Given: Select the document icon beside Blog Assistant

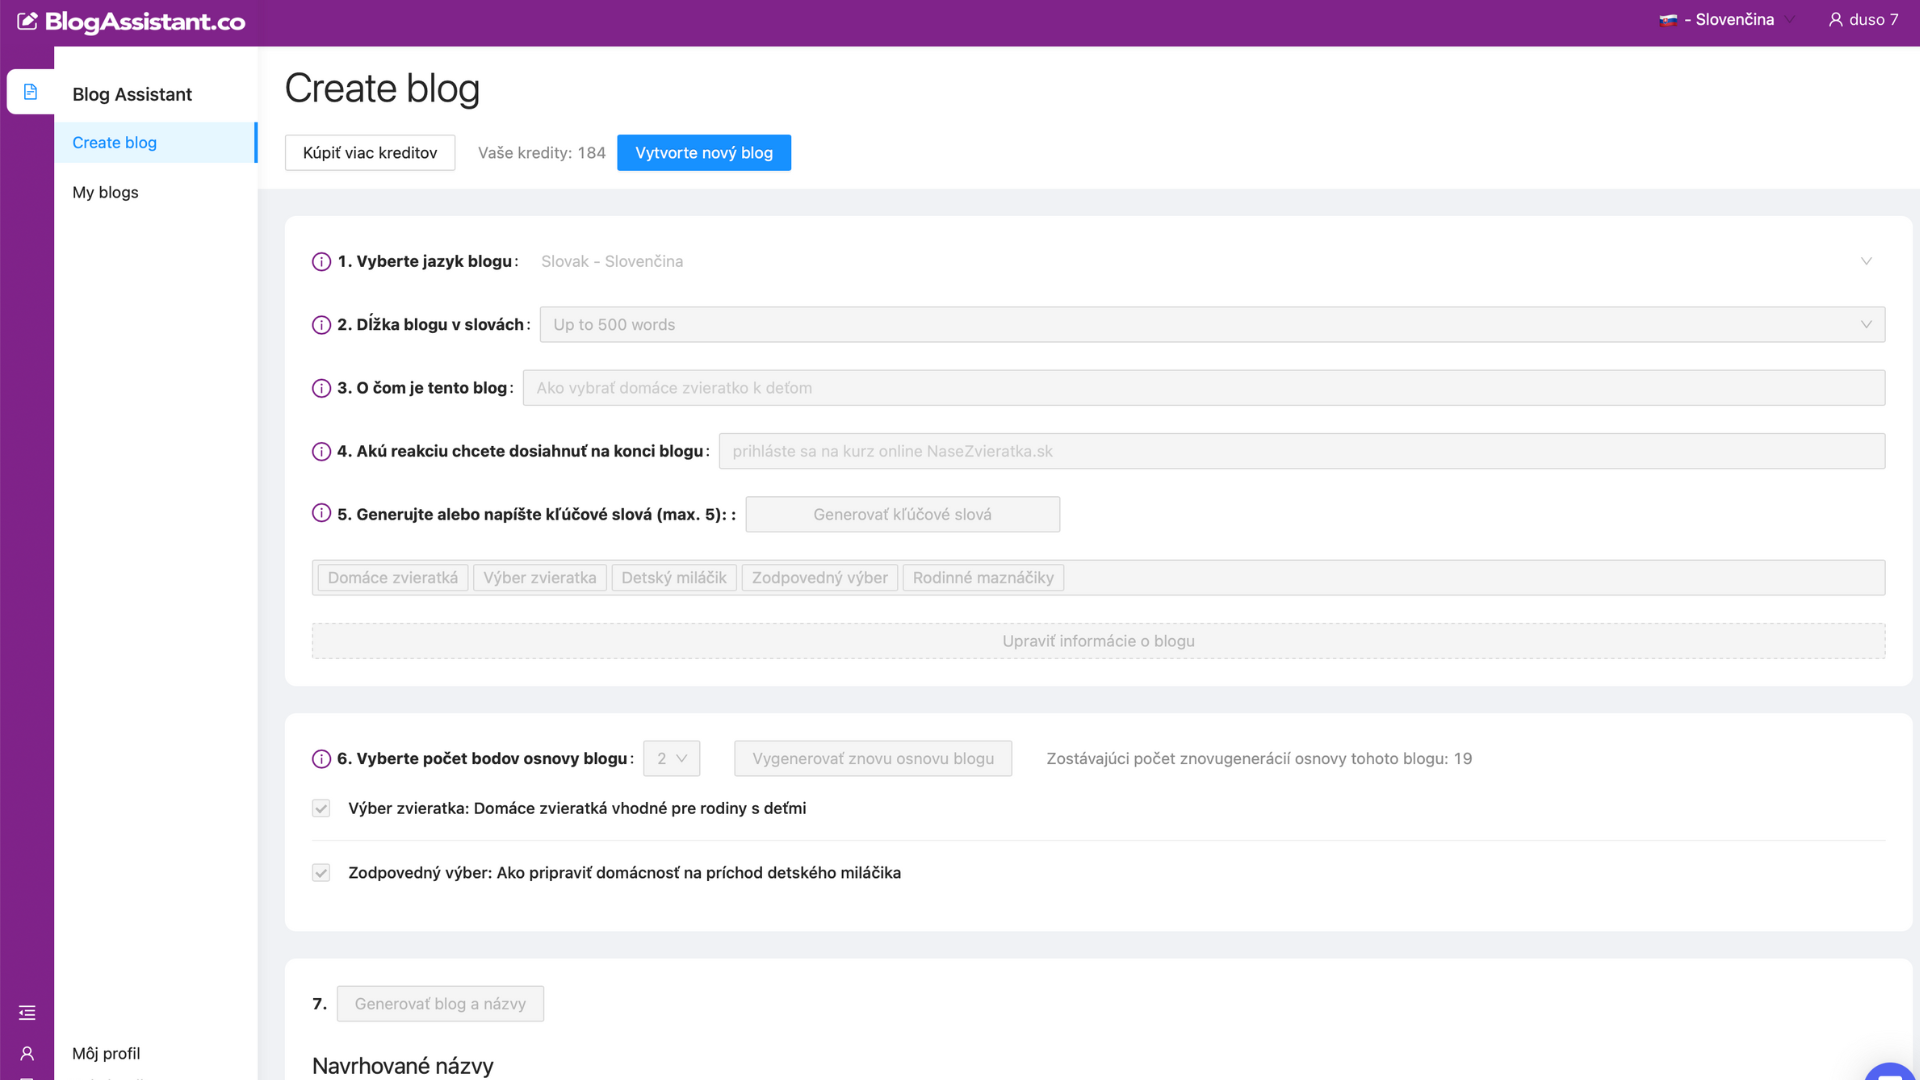Looking at the screenshot, I should [30, 91].
